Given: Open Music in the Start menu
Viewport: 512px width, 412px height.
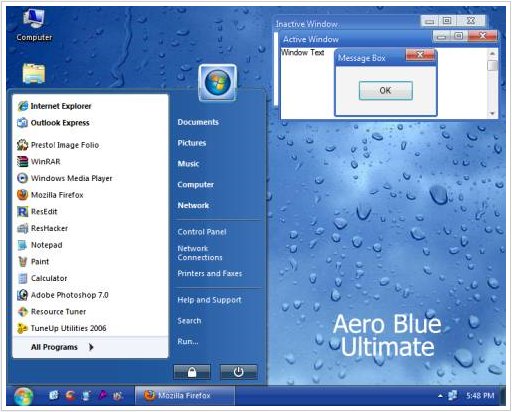Looking at the screenshot, I should [188, 164].
